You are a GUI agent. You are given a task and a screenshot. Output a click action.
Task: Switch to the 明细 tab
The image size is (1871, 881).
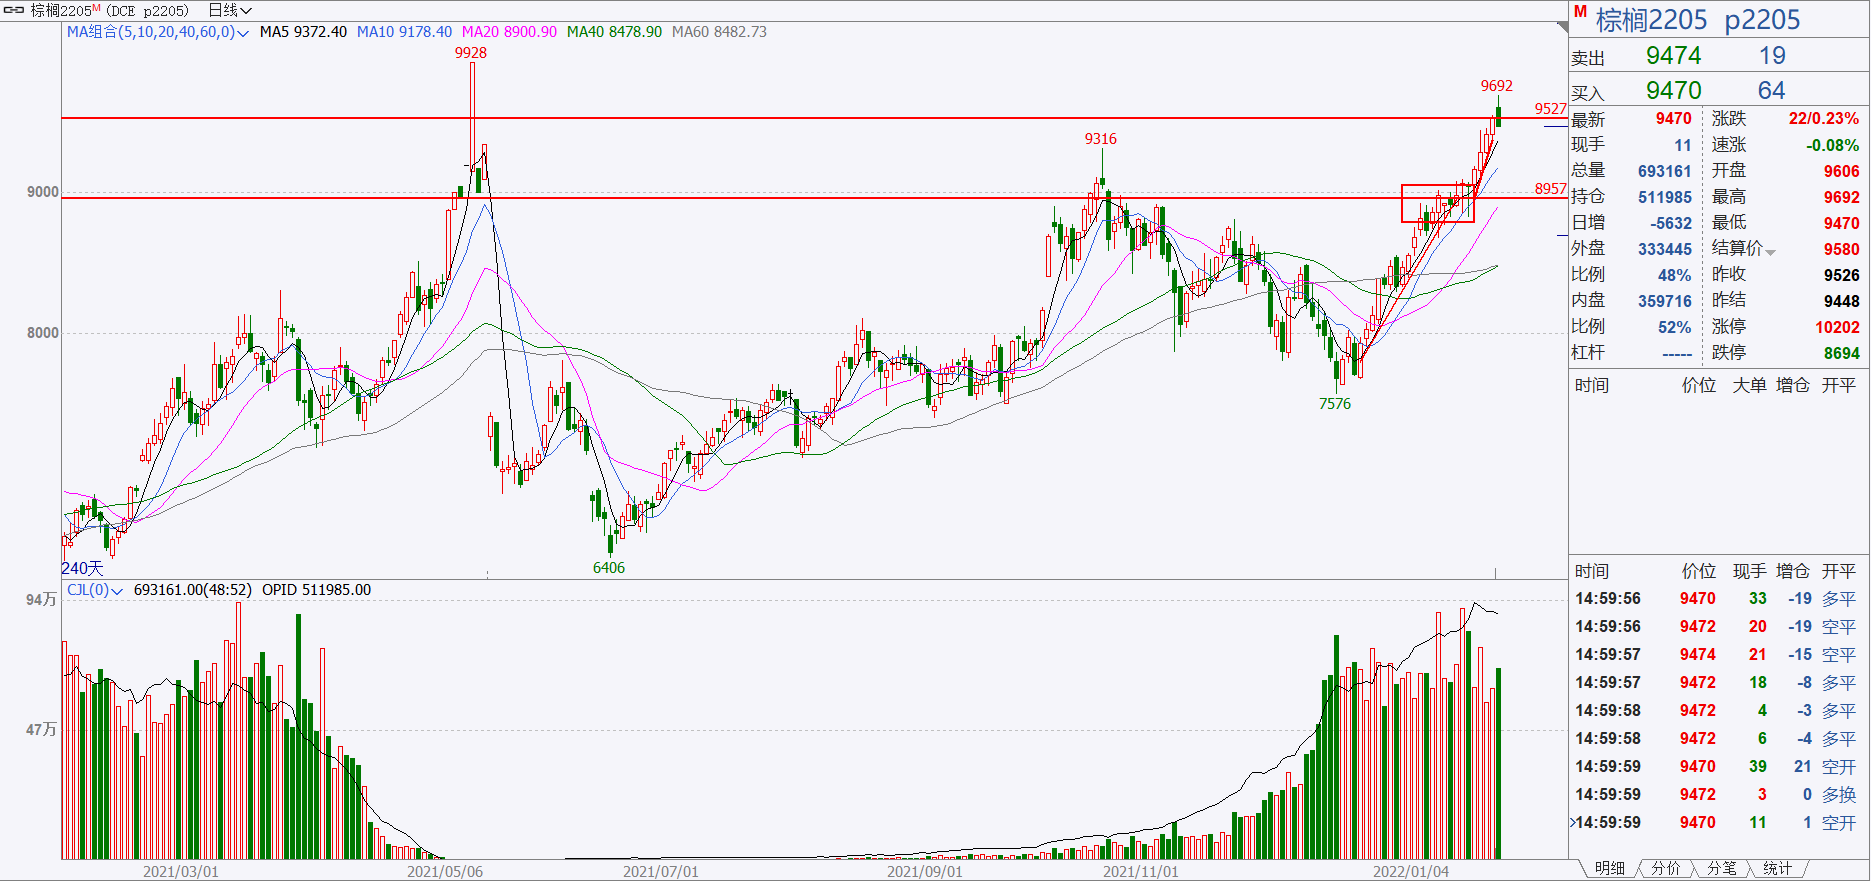(1609, 869)
